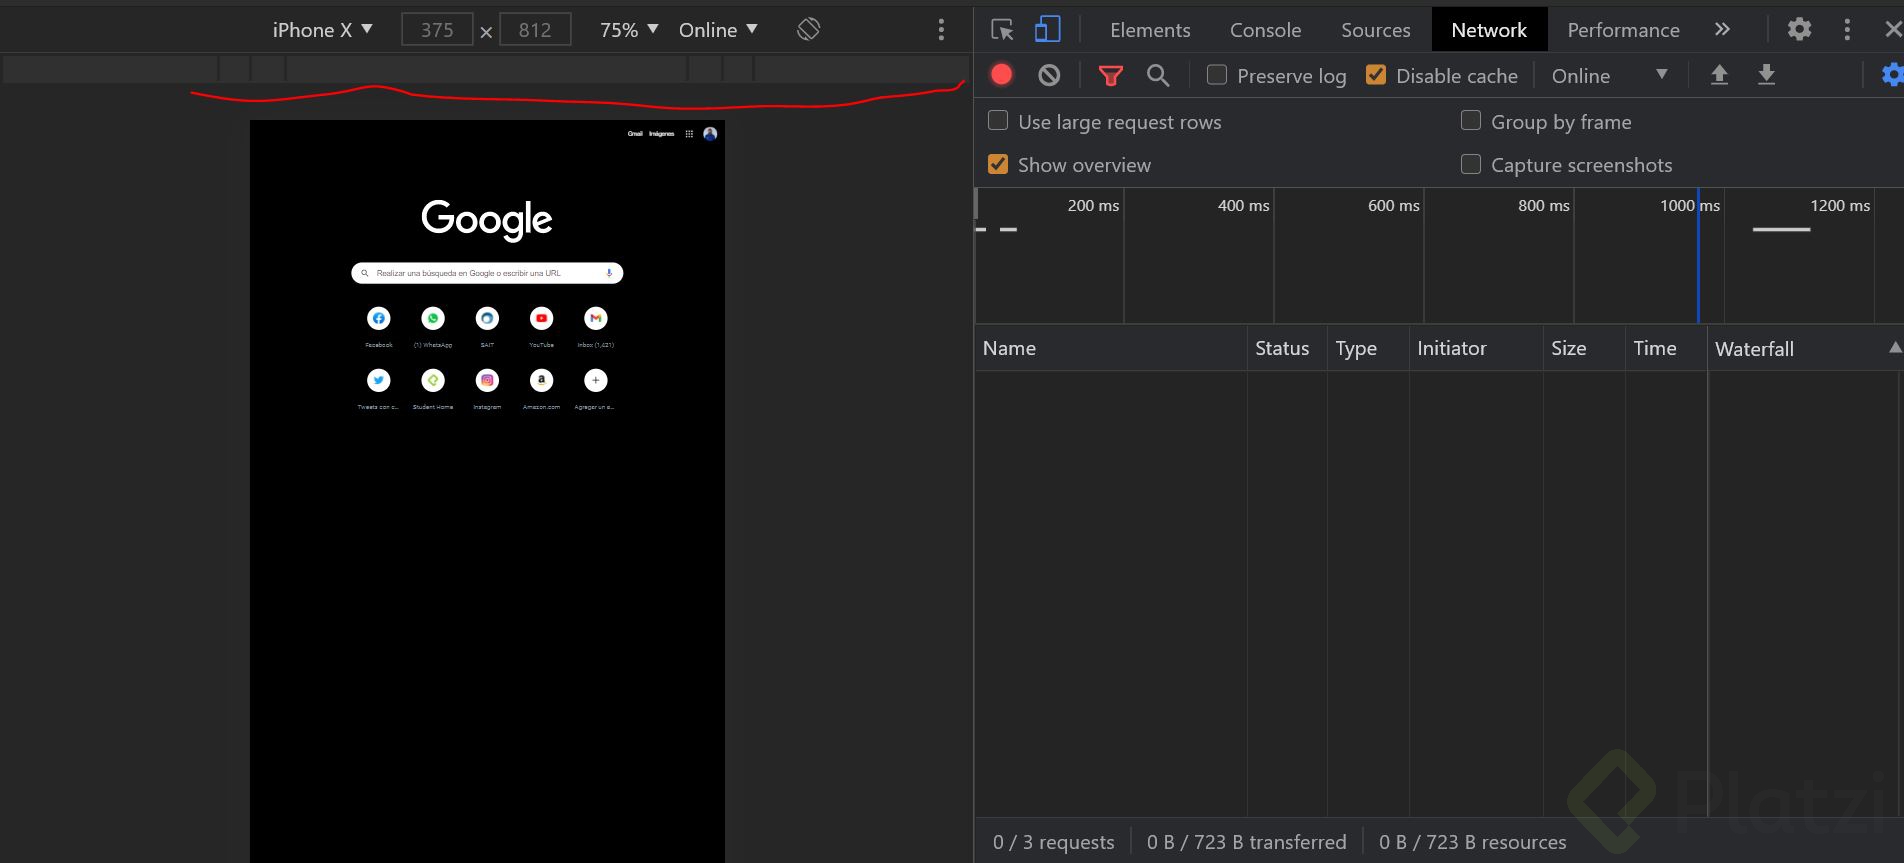Switch to Performance tab

pos(1623,30)
